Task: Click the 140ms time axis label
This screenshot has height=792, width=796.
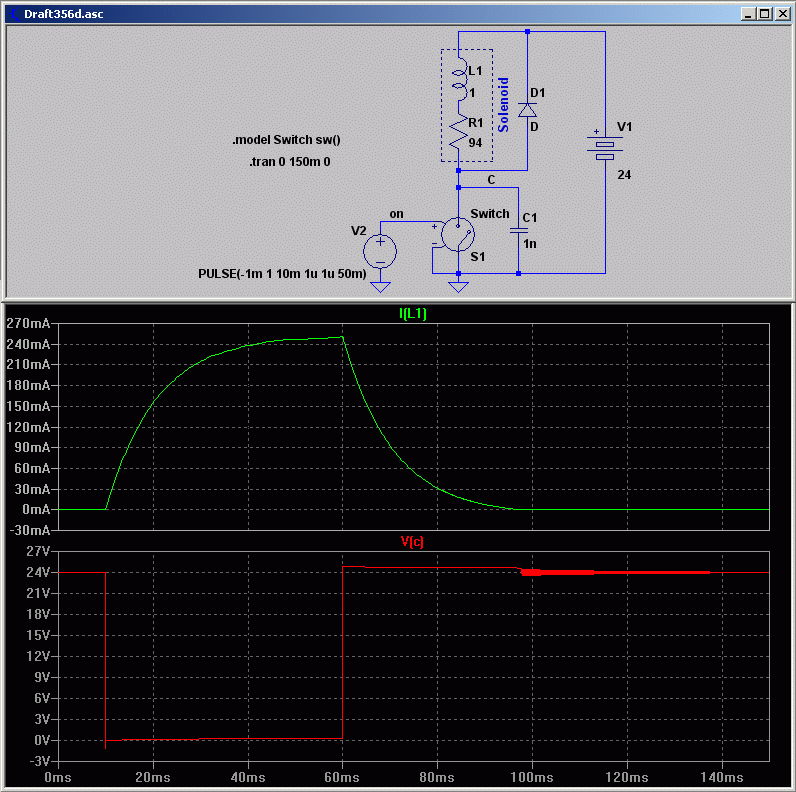Action: (721, 777)
